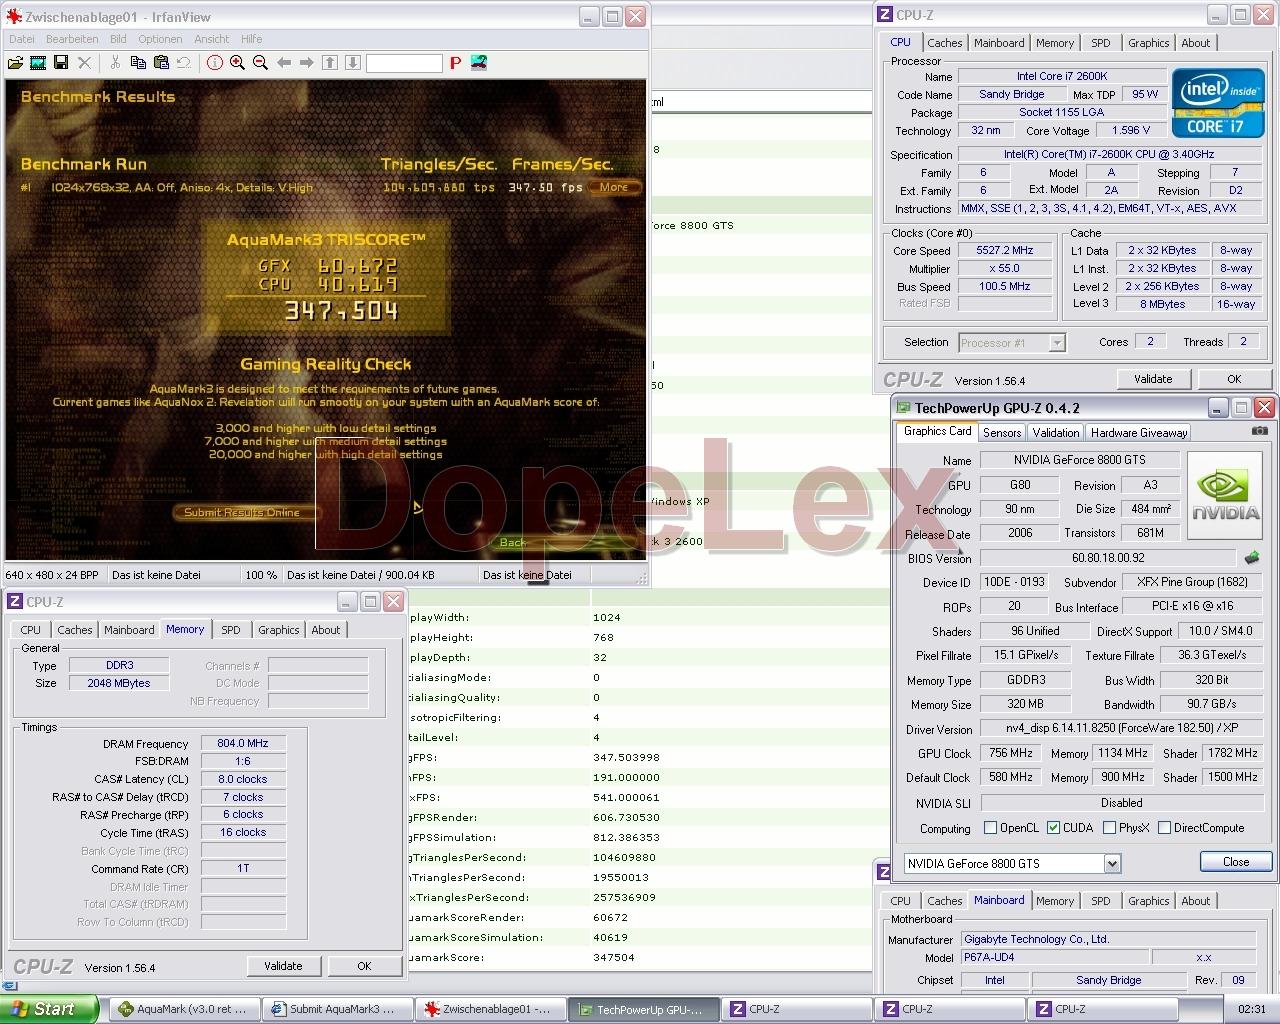This screenshot has width=1280, height=1024.
Task: Open AquaMark taskbar button
Action: tap(185, 1009)
